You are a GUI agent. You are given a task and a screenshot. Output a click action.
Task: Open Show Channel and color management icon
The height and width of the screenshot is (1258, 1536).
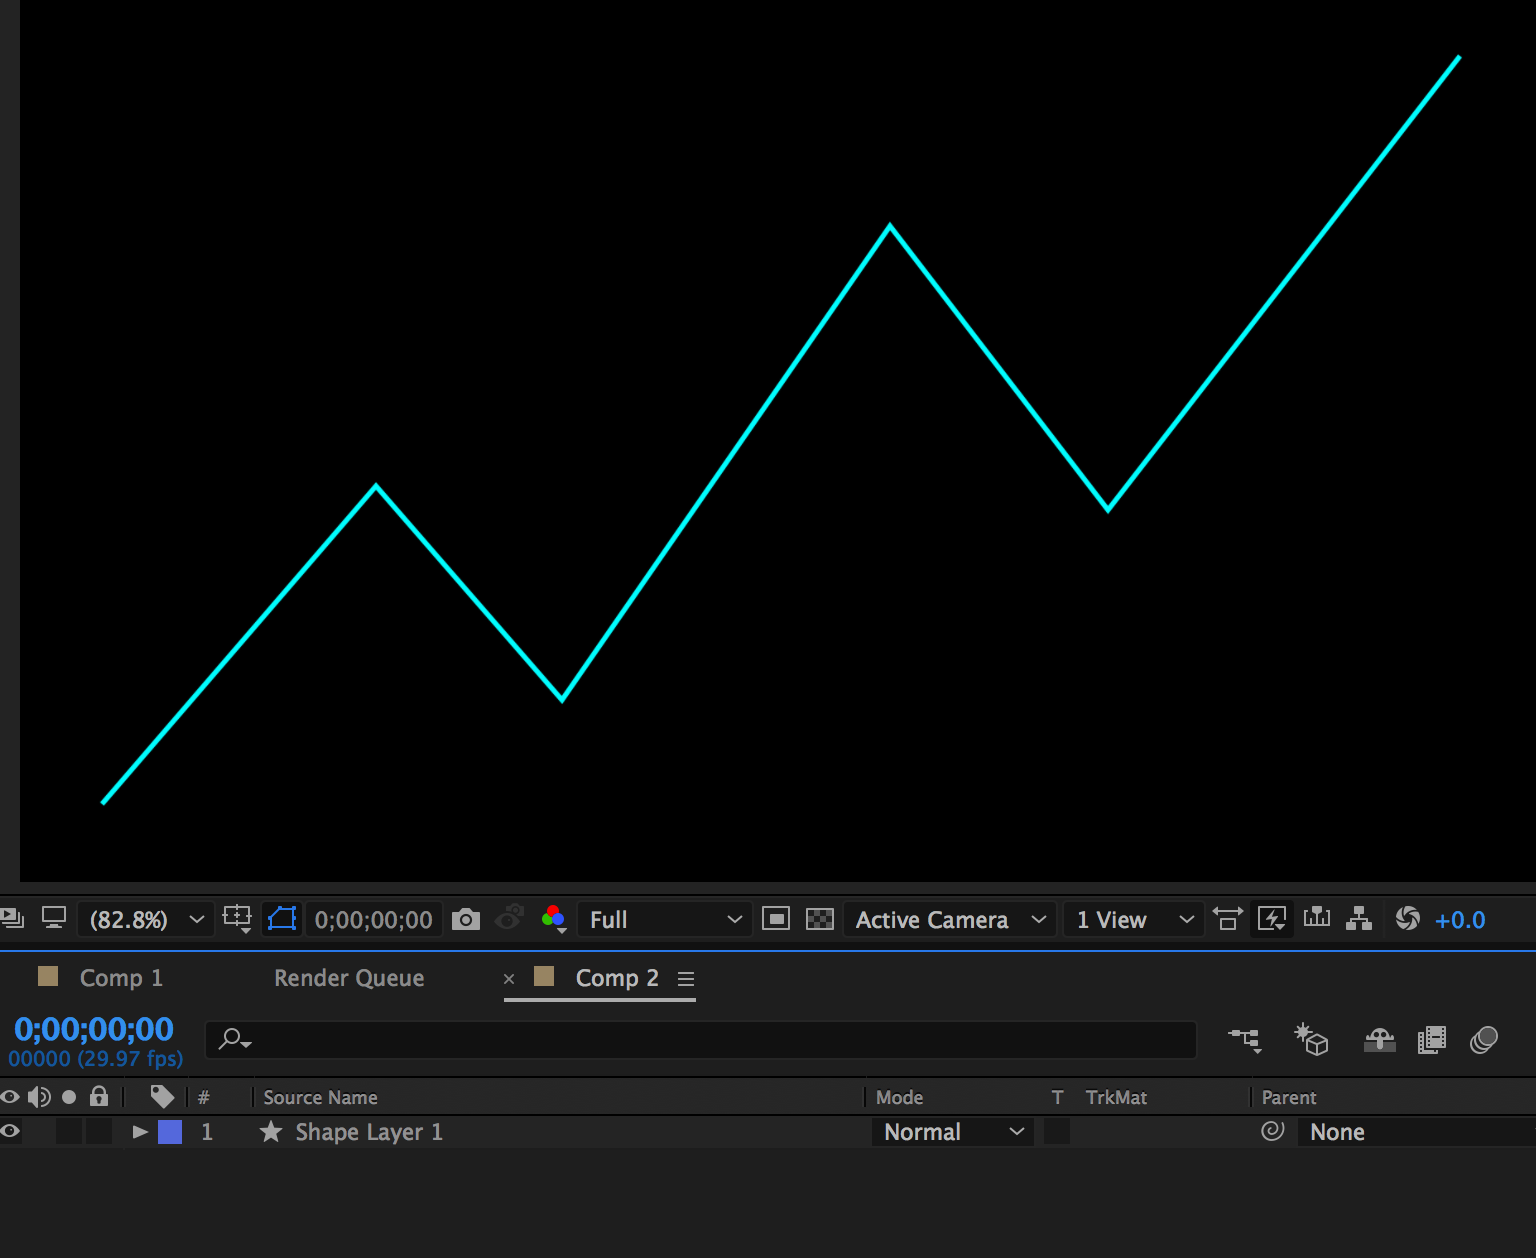coord(554,919)
